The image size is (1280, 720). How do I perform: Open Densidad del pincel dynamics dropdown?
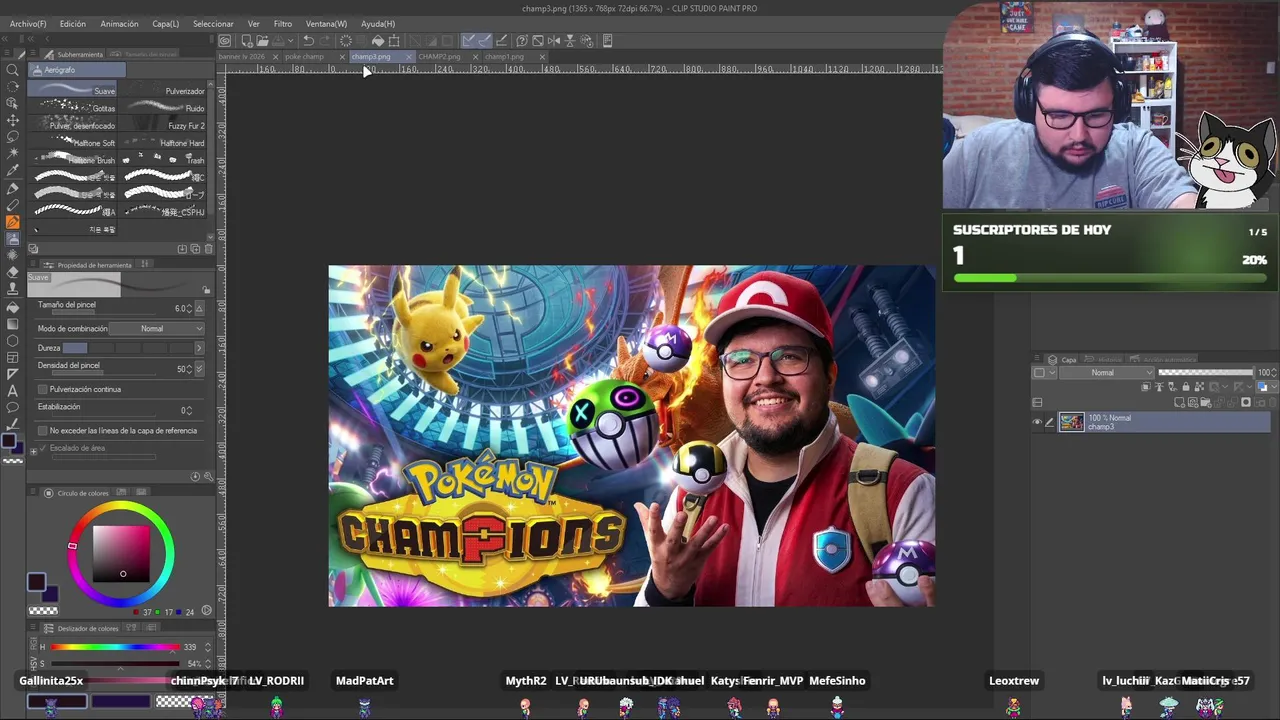pyautogui.click(x=198, y=369)
